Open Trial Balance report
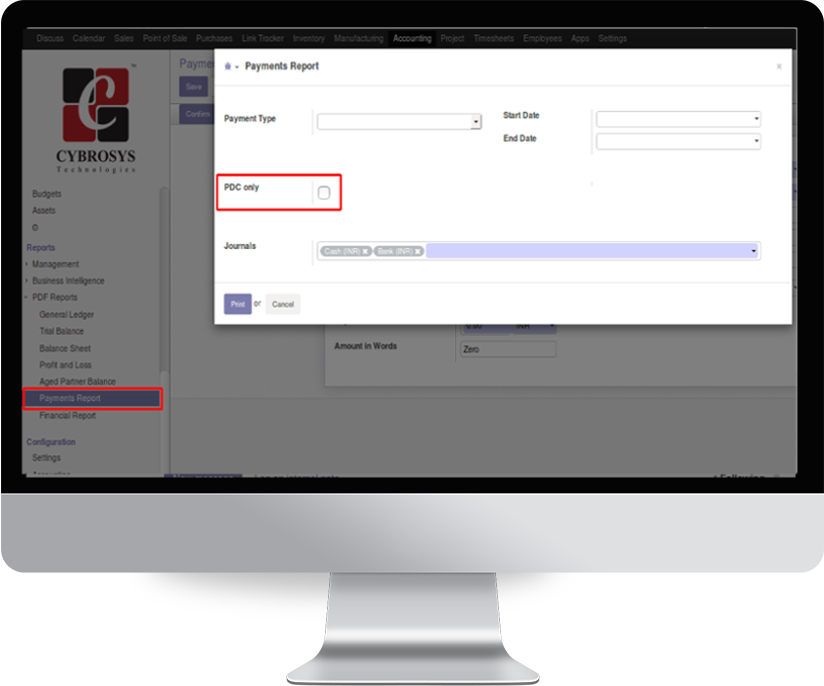 (61, 331)
